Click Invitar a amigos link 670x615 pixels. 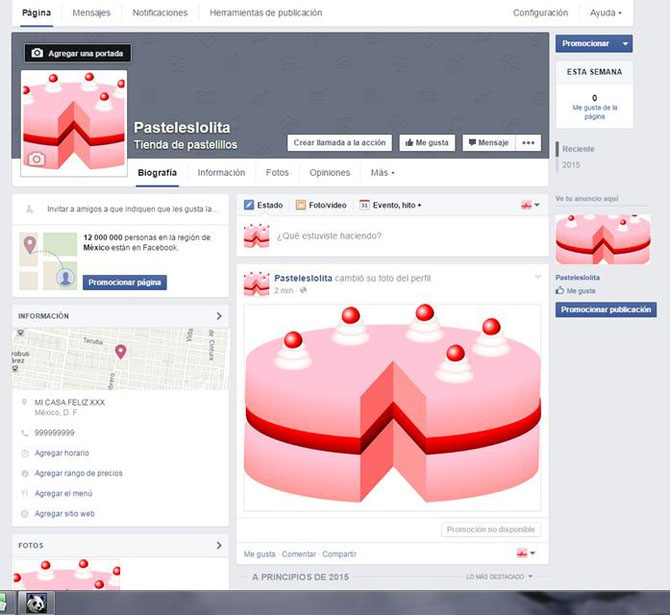tap(132, 209)
